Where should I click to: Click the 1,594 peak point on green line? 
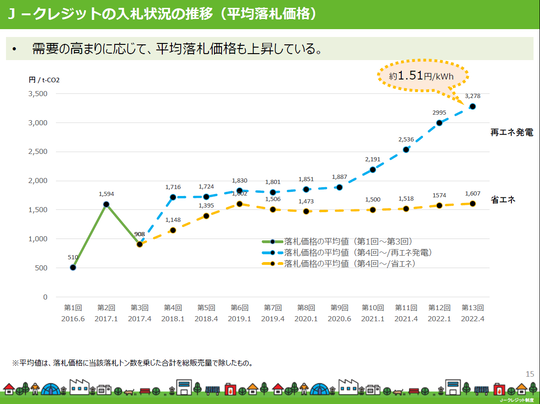[106, 204]
